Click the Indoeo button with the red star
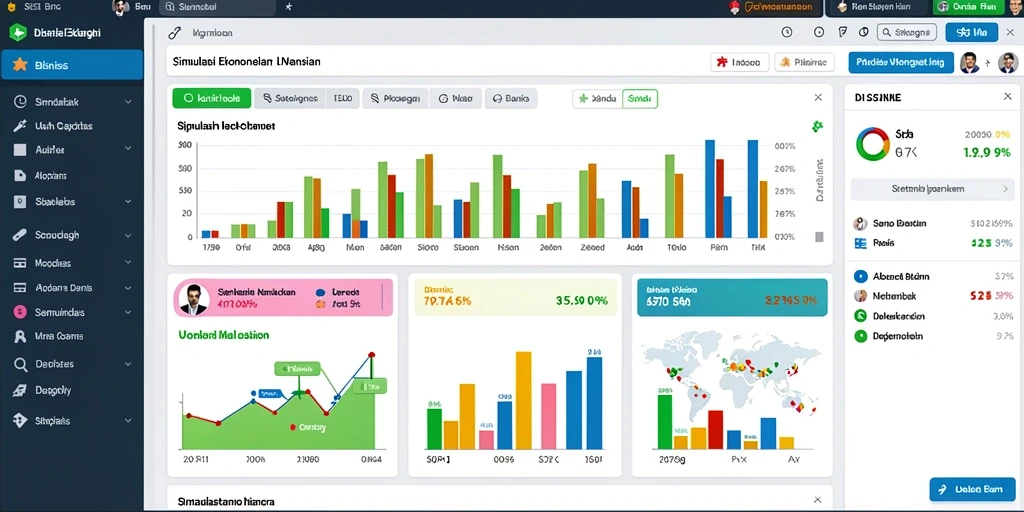 coord(739,63)
